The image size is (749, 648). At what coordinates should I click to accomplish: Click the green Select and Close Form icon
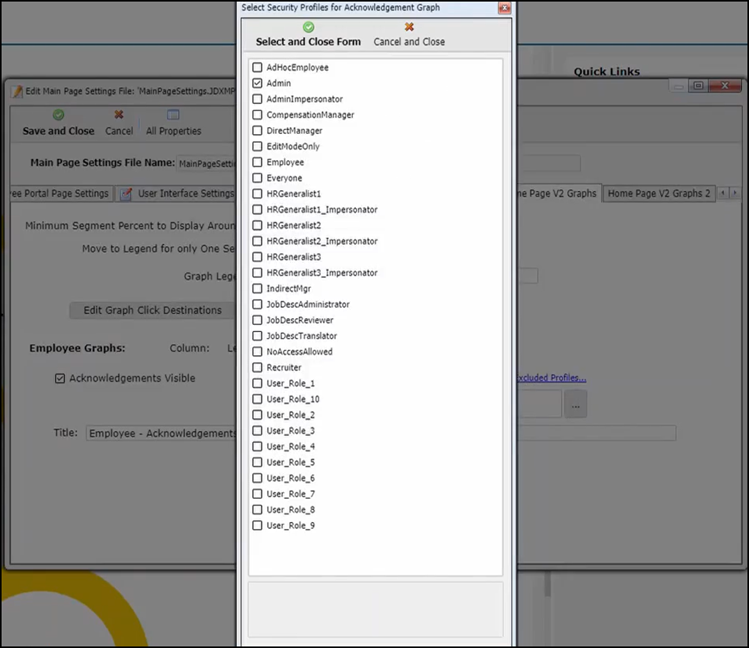tap(308, 27)
